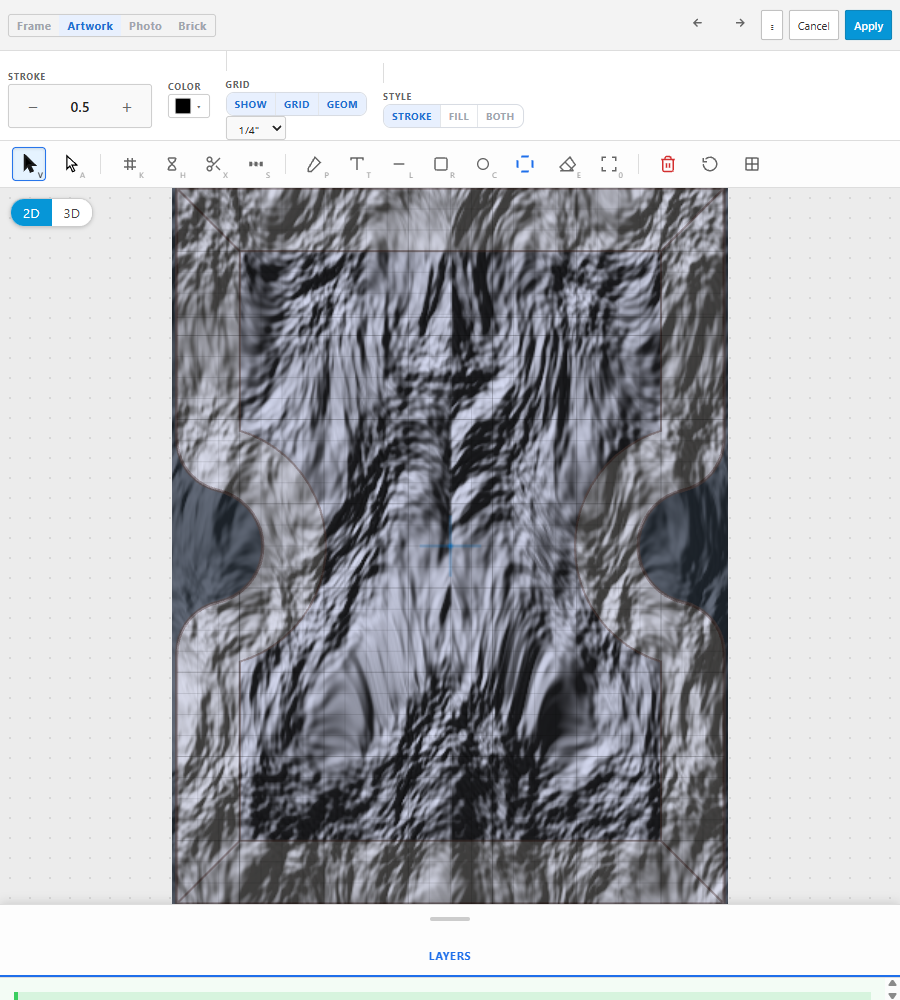Open the more options menu button

[772, 26]
